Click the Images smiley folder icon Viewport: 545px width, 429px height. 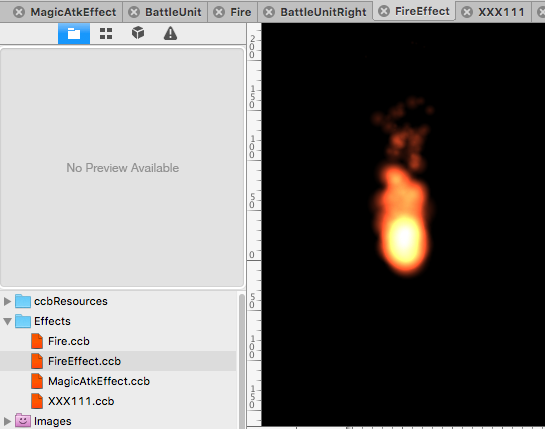[x=23, y=421]
